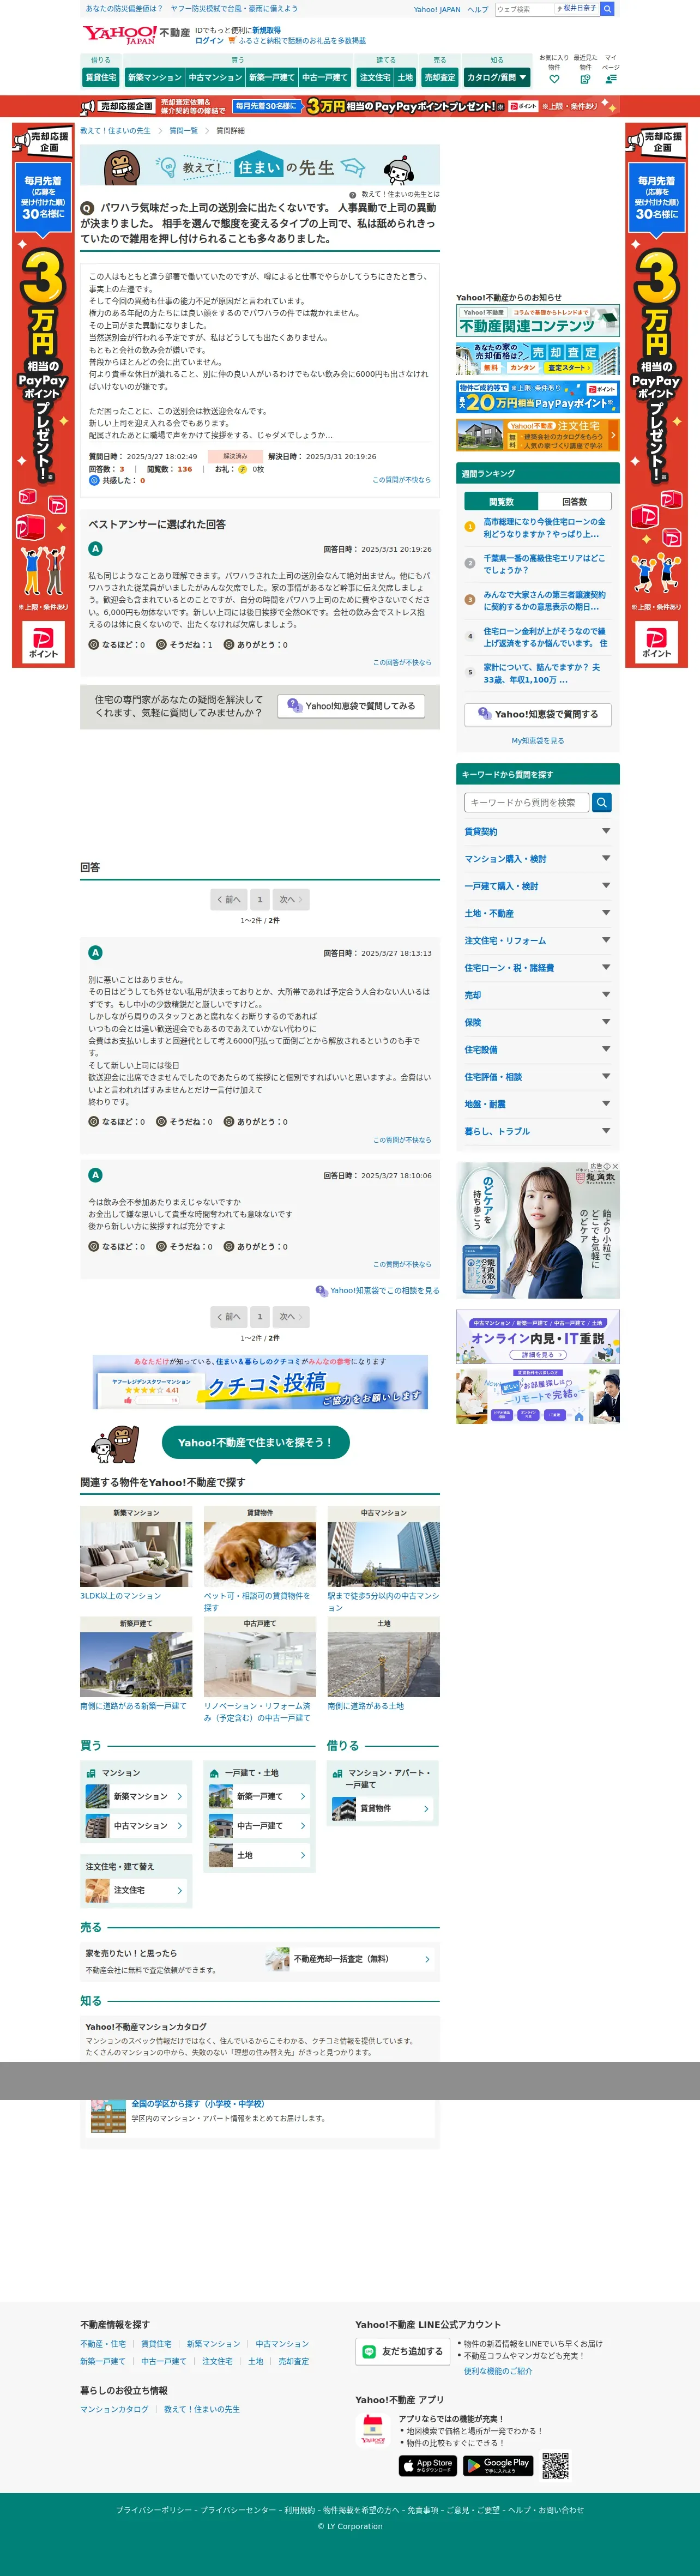Open 新築マンション row in 買う section
Viewport: 700px width, 2576px height.
click(136, 1796)
